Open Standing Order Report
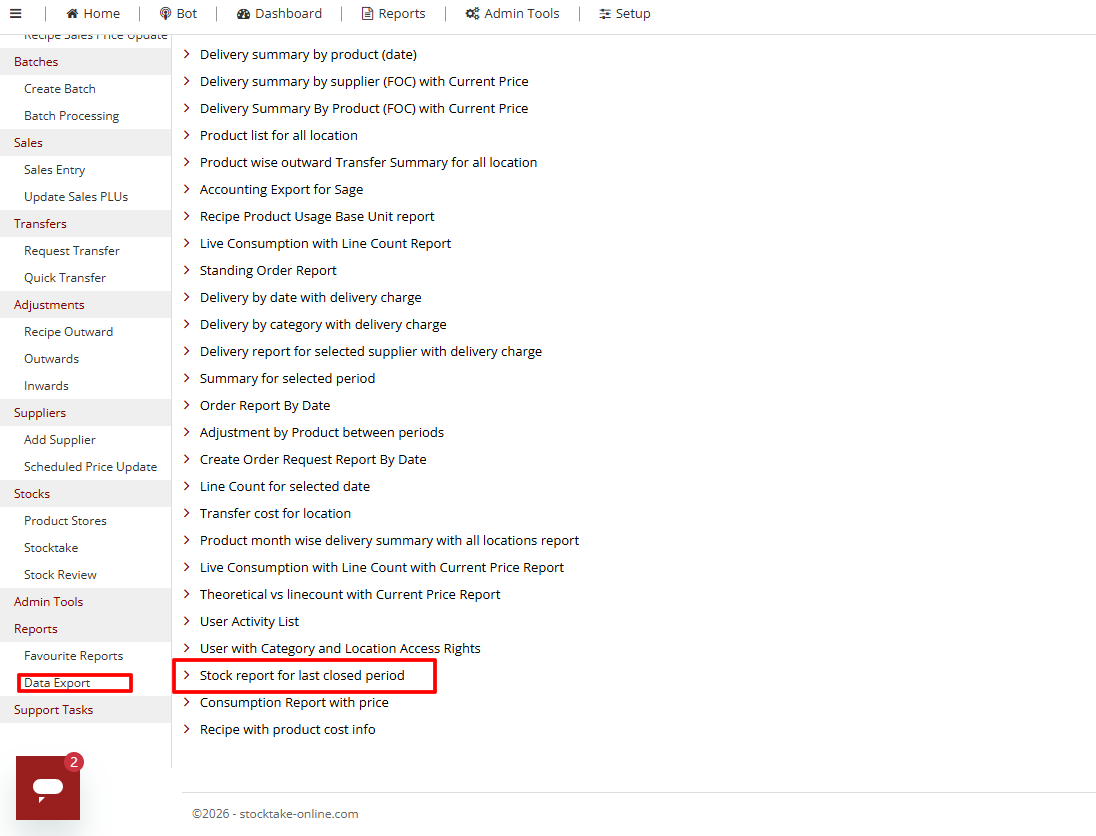The width and height of the screenshot is (1096, 836). coord(268,271)
